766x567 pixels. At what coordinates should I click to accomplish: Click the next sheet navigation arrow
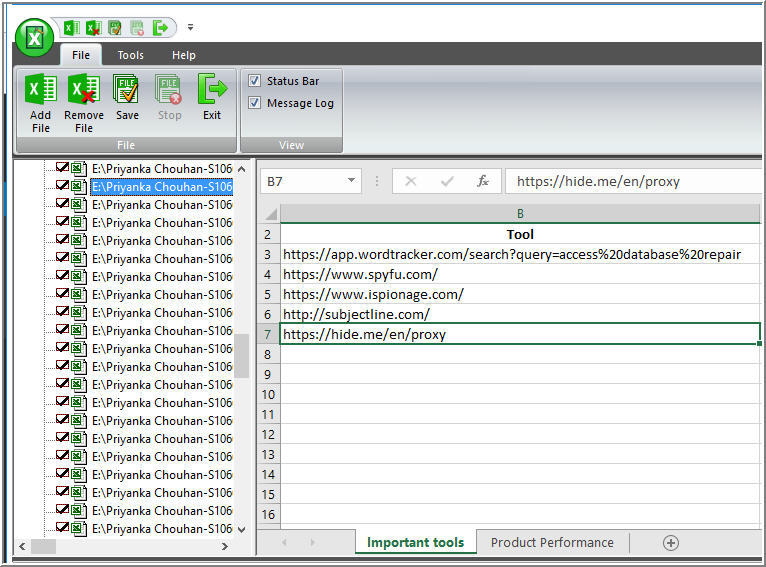(x=312, y=542)
